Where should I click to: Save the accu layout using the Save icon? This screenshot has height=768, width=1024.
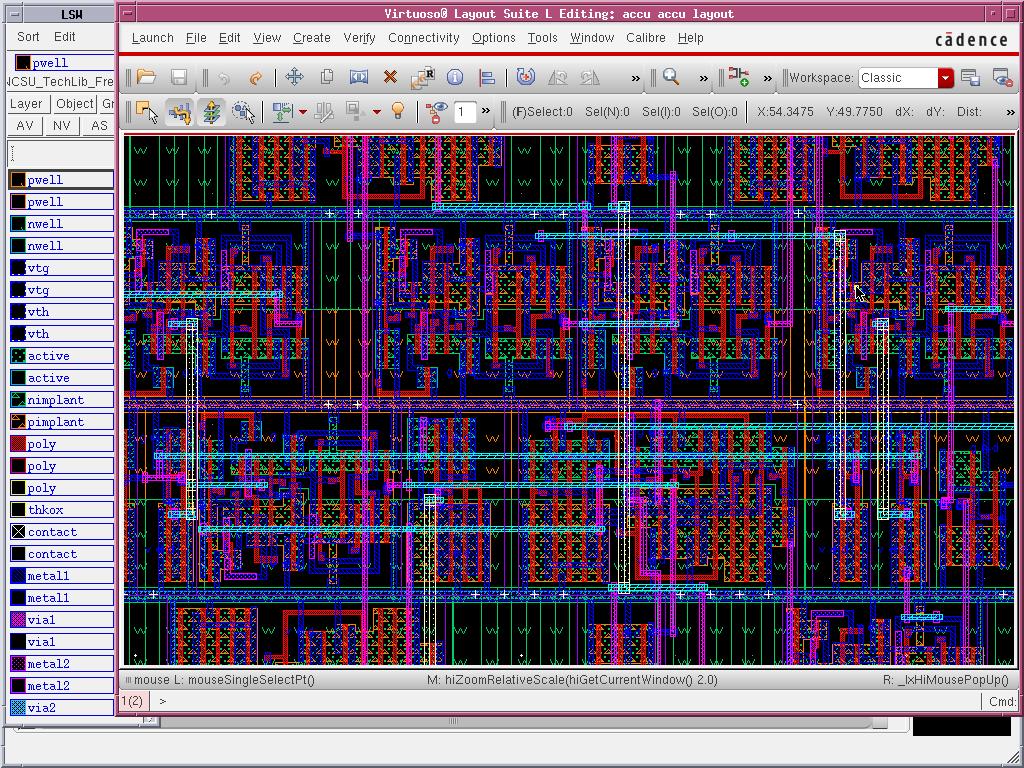click(181, 76)
